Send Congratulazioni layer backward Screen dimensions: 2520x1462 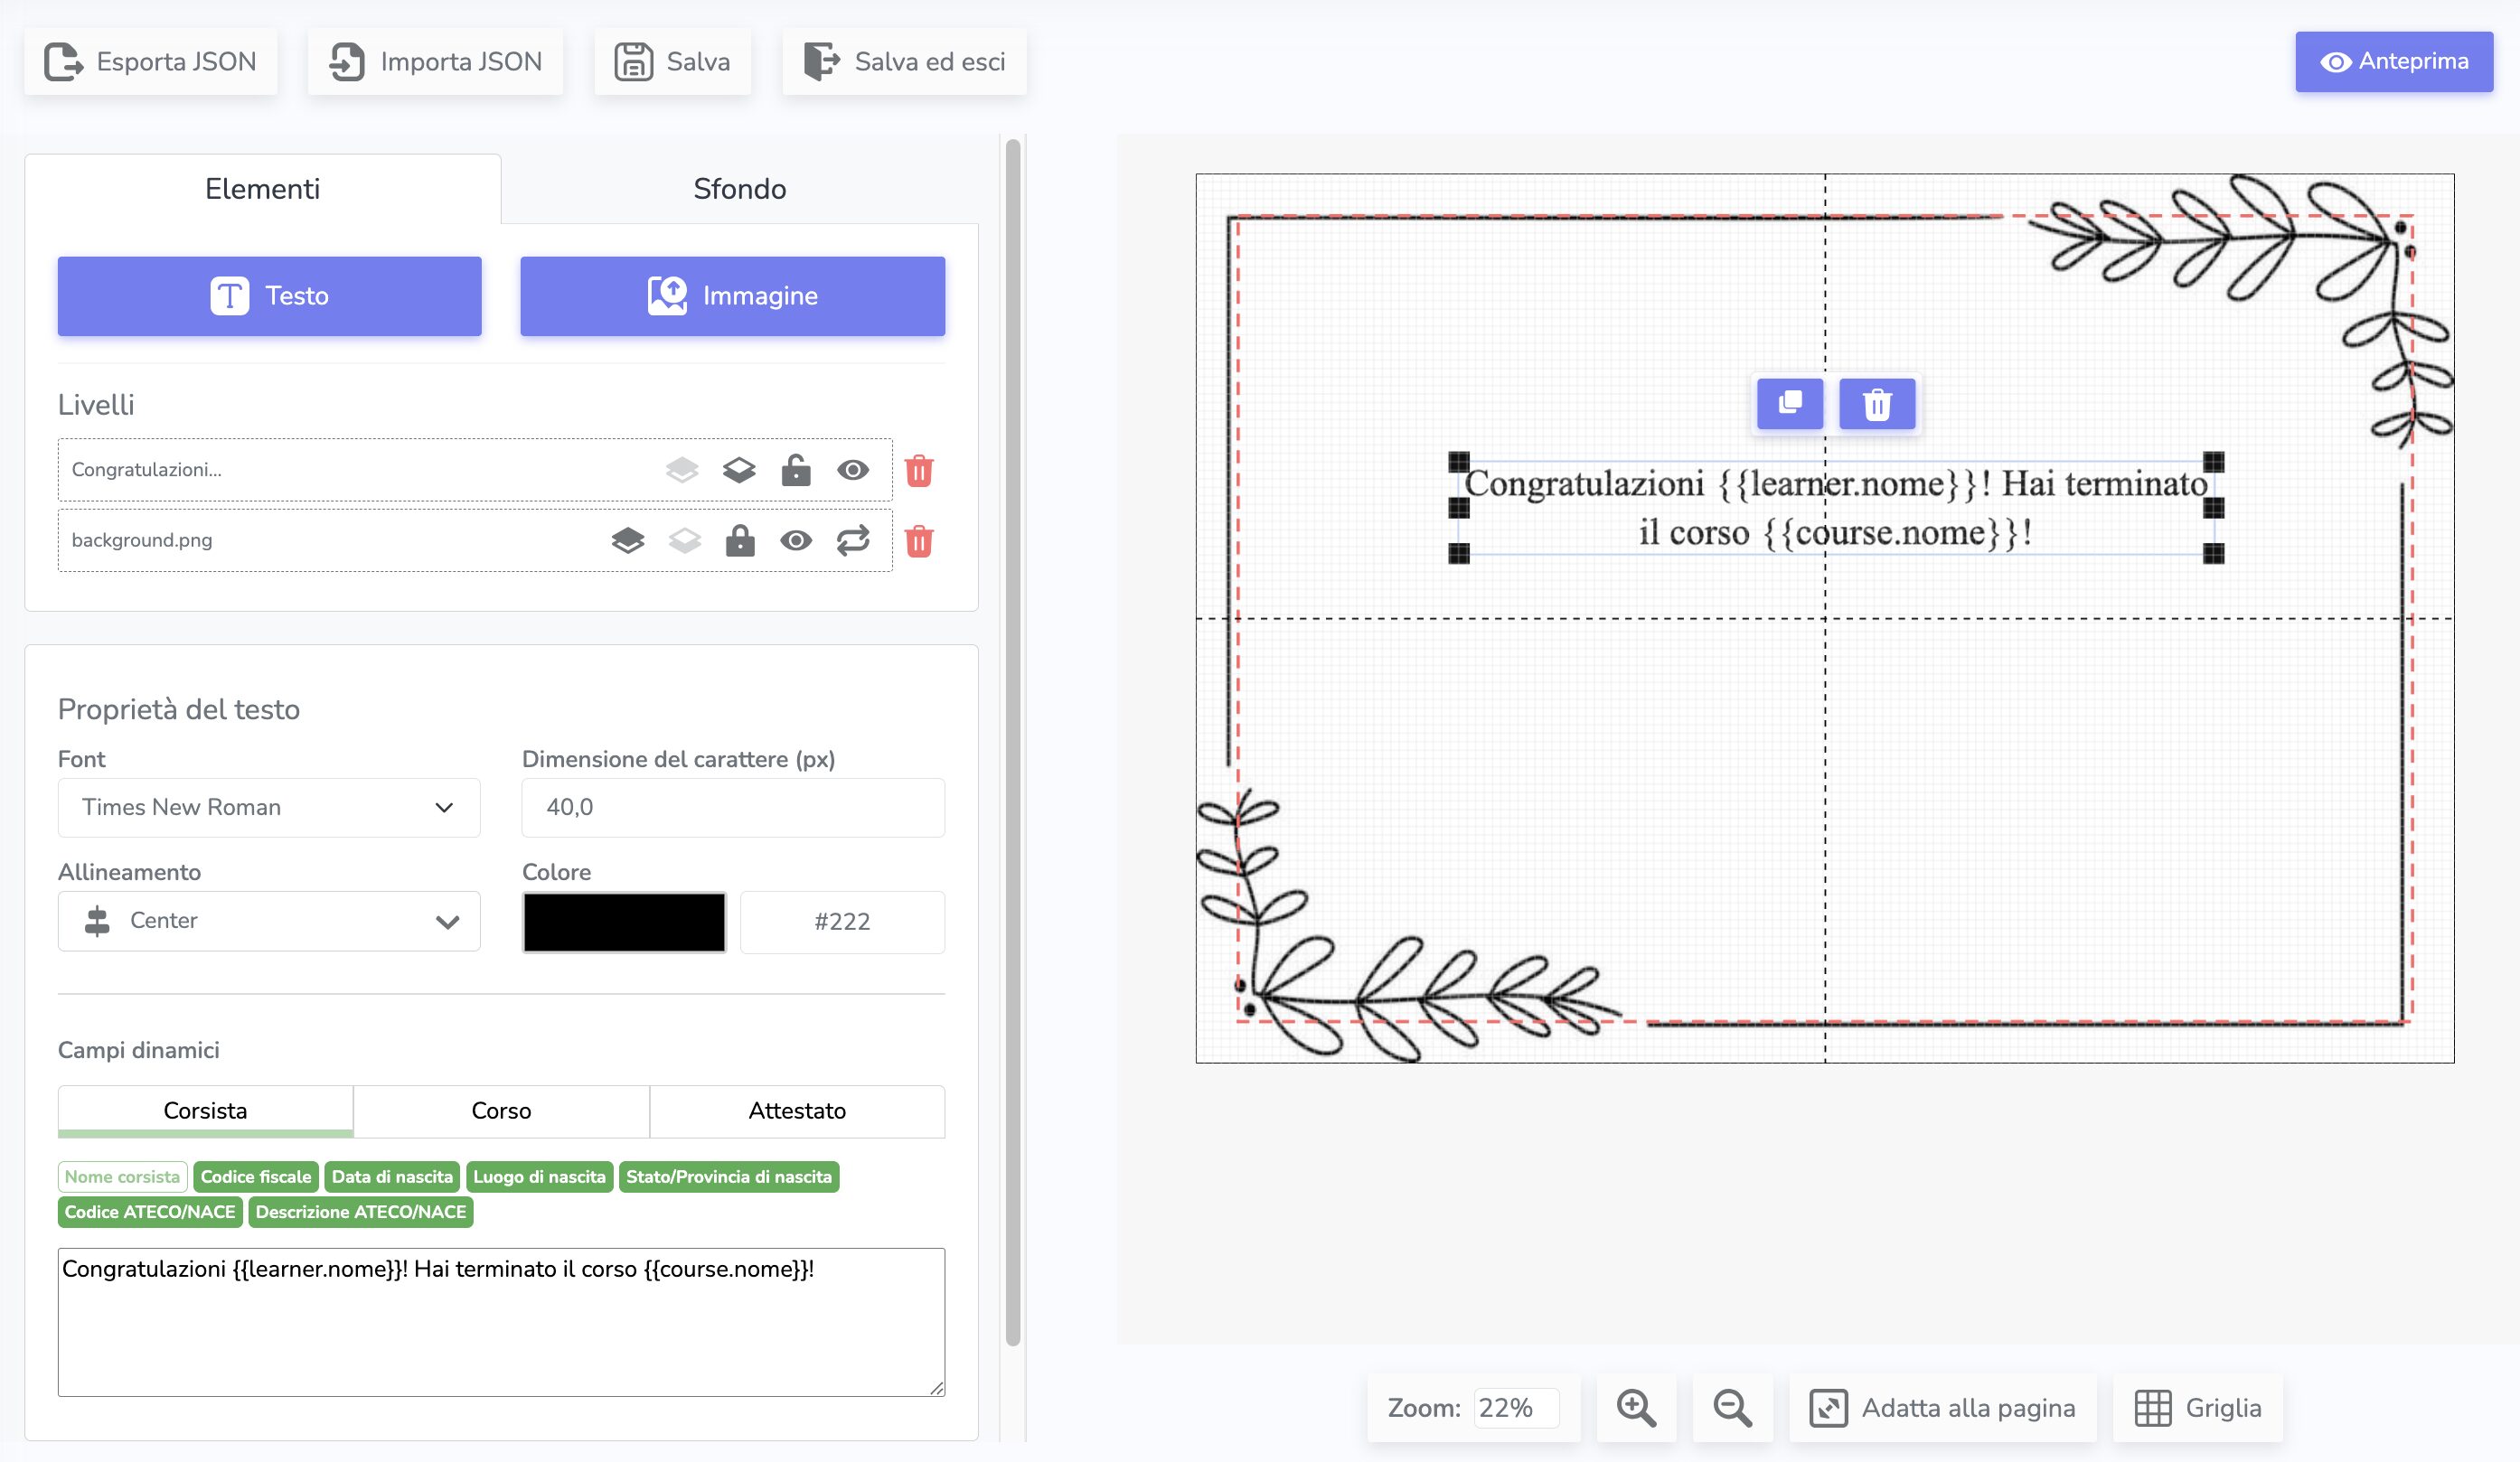[738, 470]
